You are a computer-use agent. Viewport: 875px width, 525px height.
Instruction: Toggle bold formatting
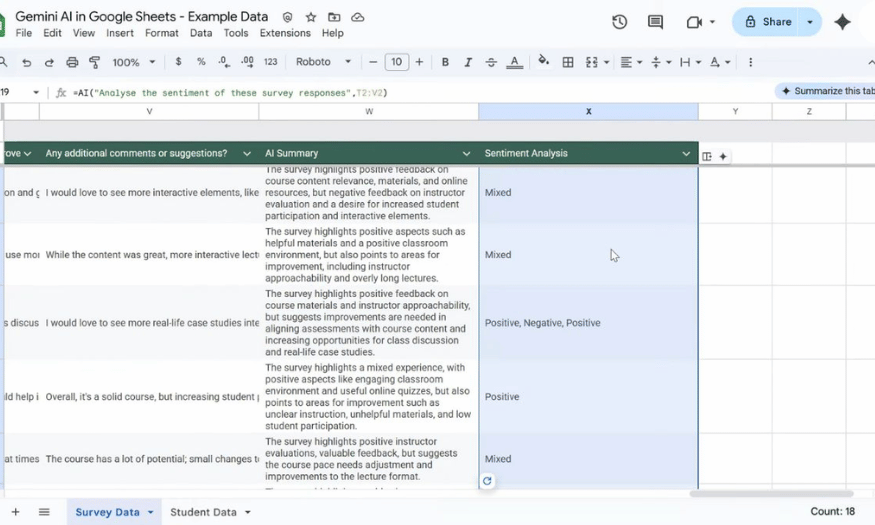(445, 62)
